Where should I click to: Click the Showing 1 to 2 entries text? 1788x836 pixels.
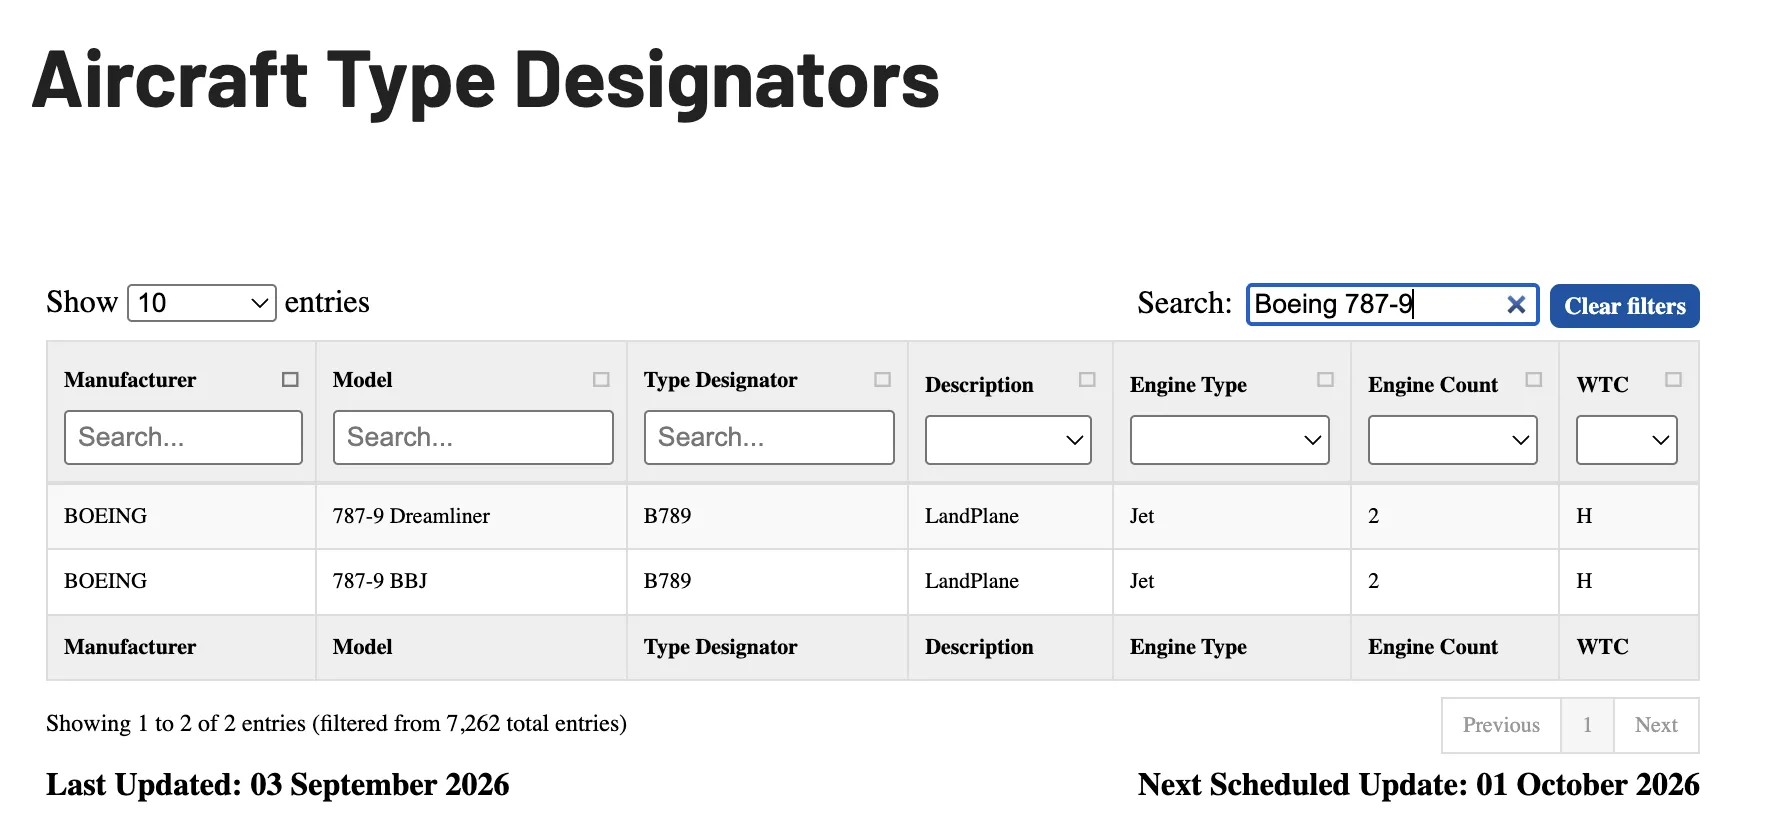(336, 723)
